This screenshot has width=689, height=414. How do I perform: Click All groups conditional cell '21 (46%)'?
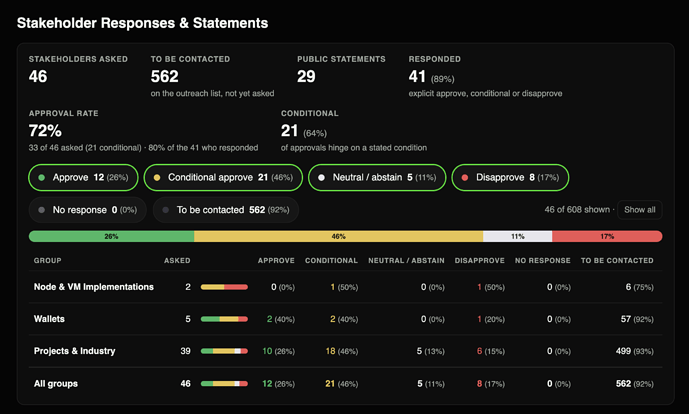point(342,384)
